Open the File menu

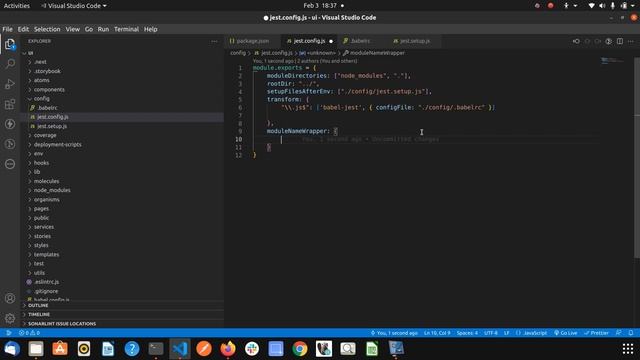7,29
